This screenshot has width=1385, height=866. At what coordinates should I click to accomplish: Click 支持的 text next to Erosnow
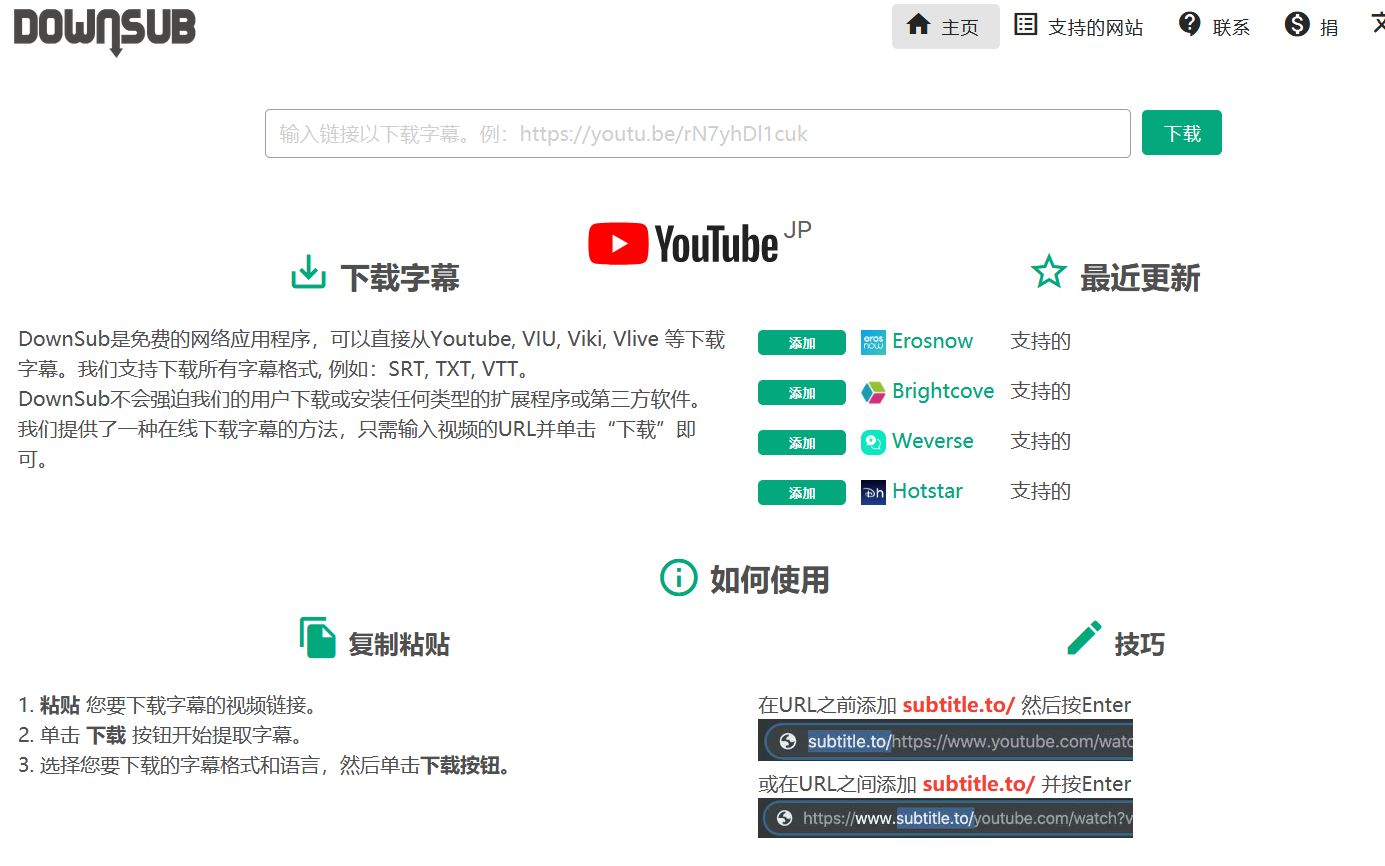(x=1041, y=341)
